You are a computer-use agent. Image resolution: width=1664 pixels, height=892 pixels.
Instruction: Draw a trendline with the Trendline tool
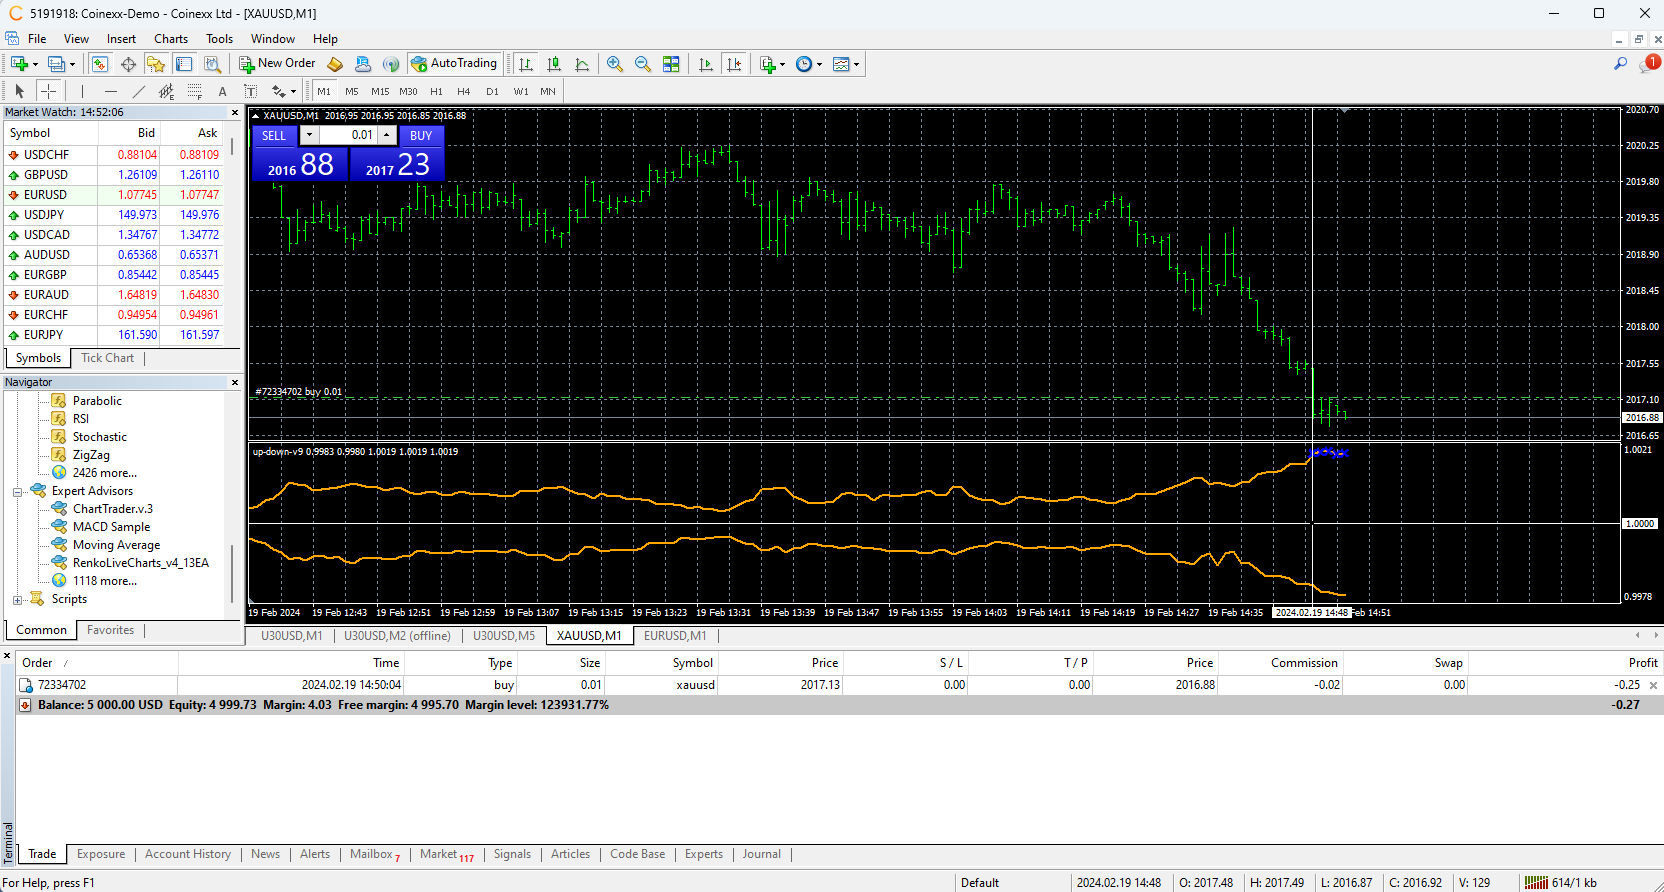click(x=139, y=91)
